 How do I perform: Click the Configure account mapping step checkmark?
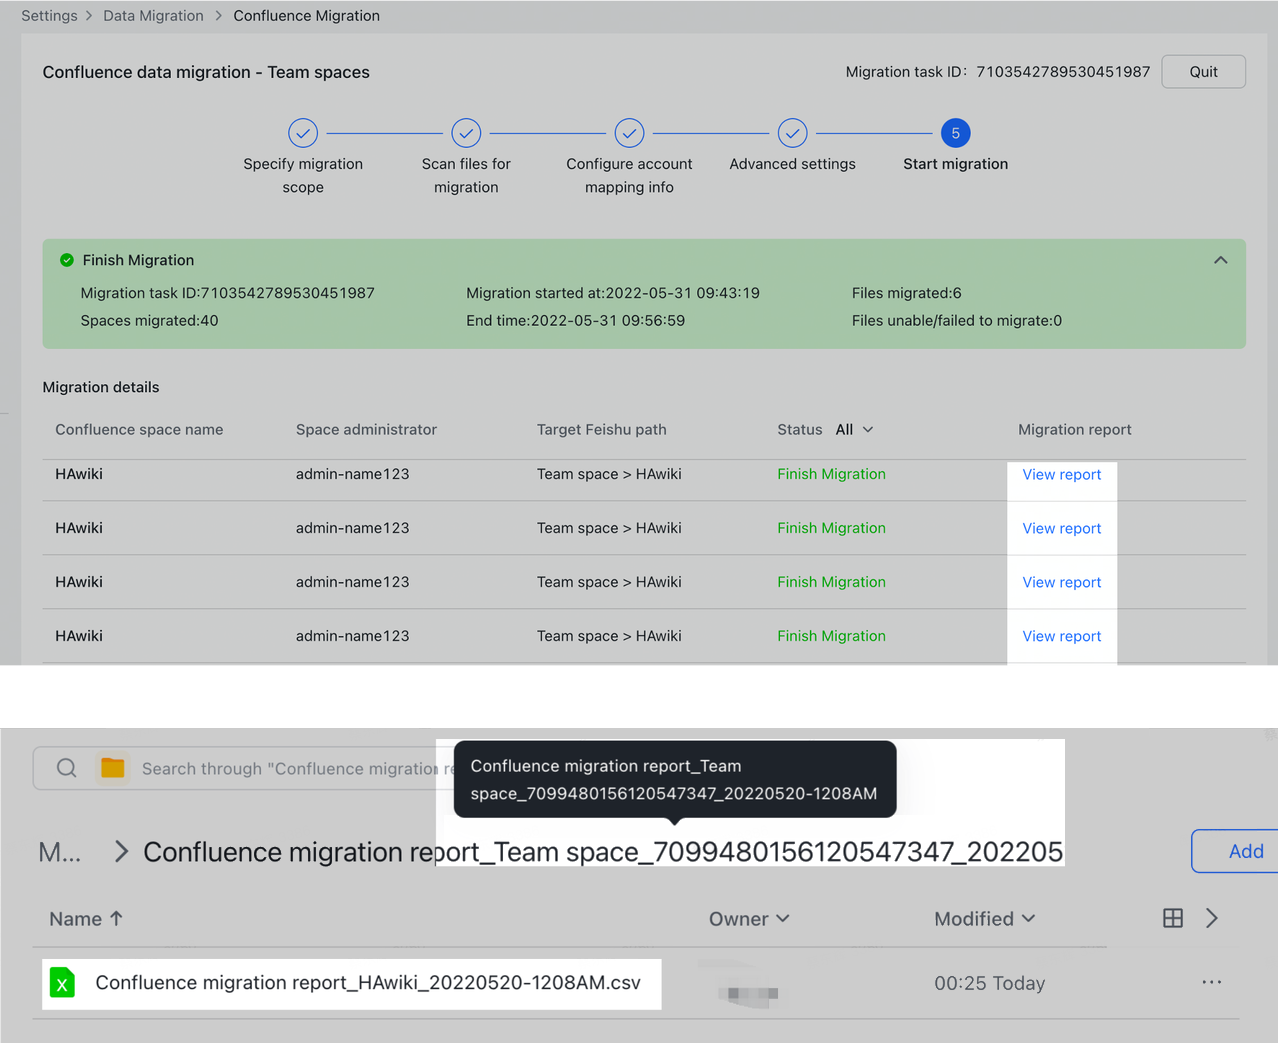(x=629, y=133)
